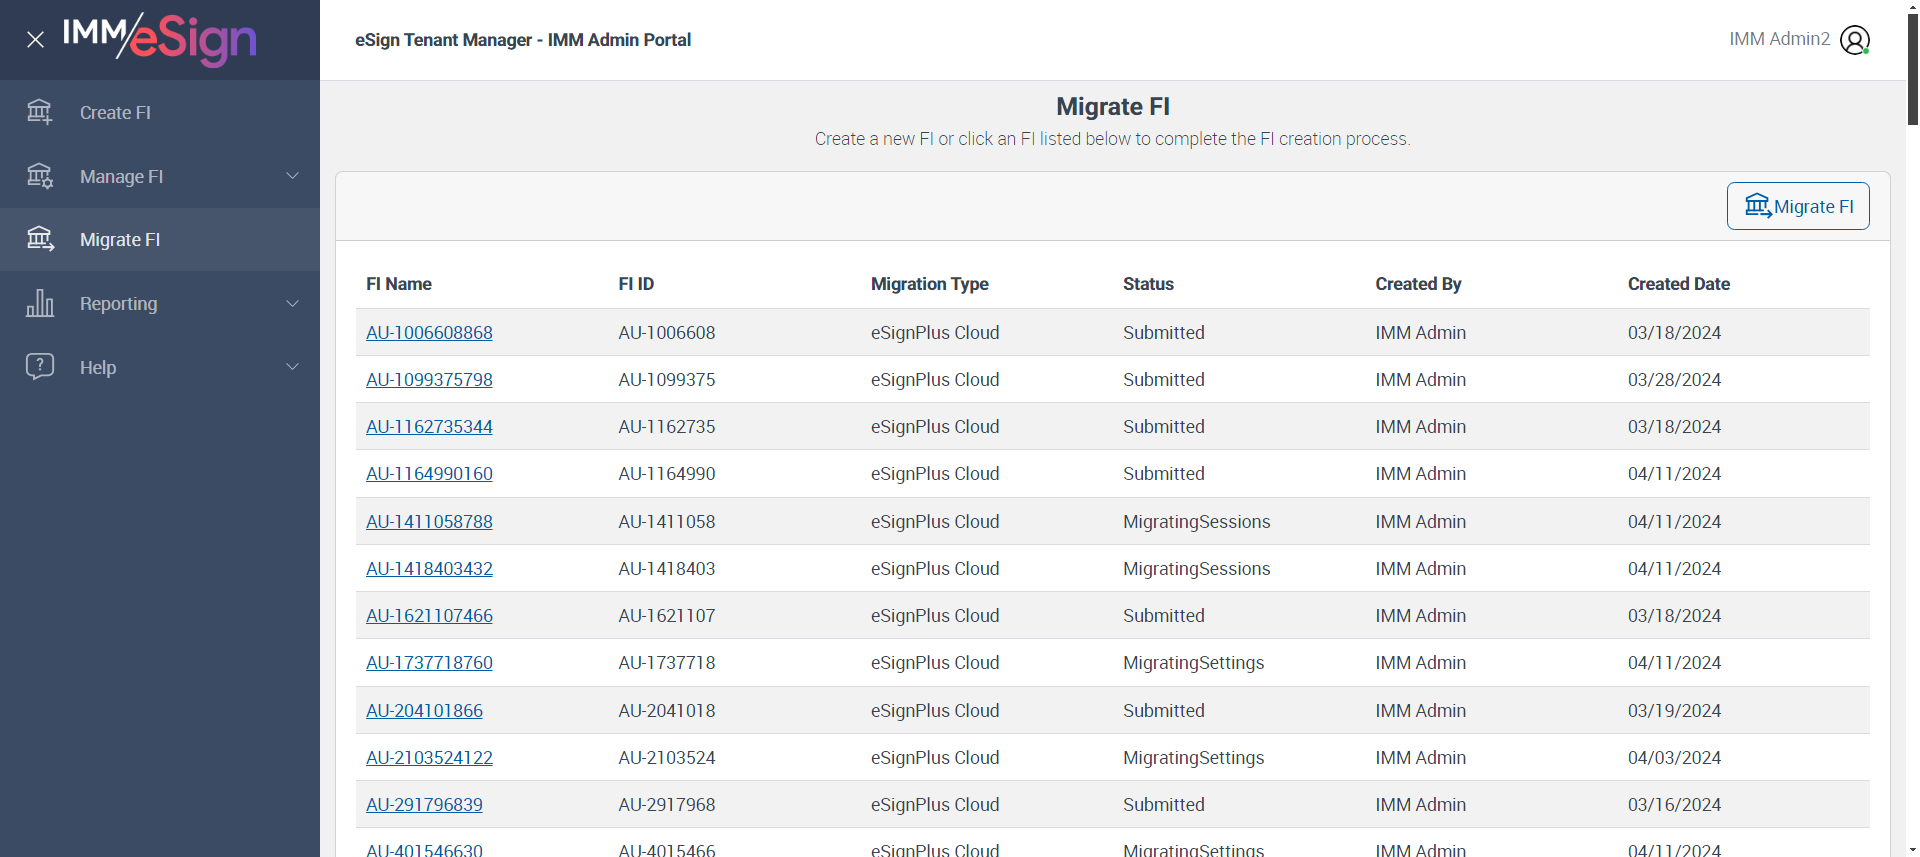Click the IMM Admin2 username

(1779, 39)
